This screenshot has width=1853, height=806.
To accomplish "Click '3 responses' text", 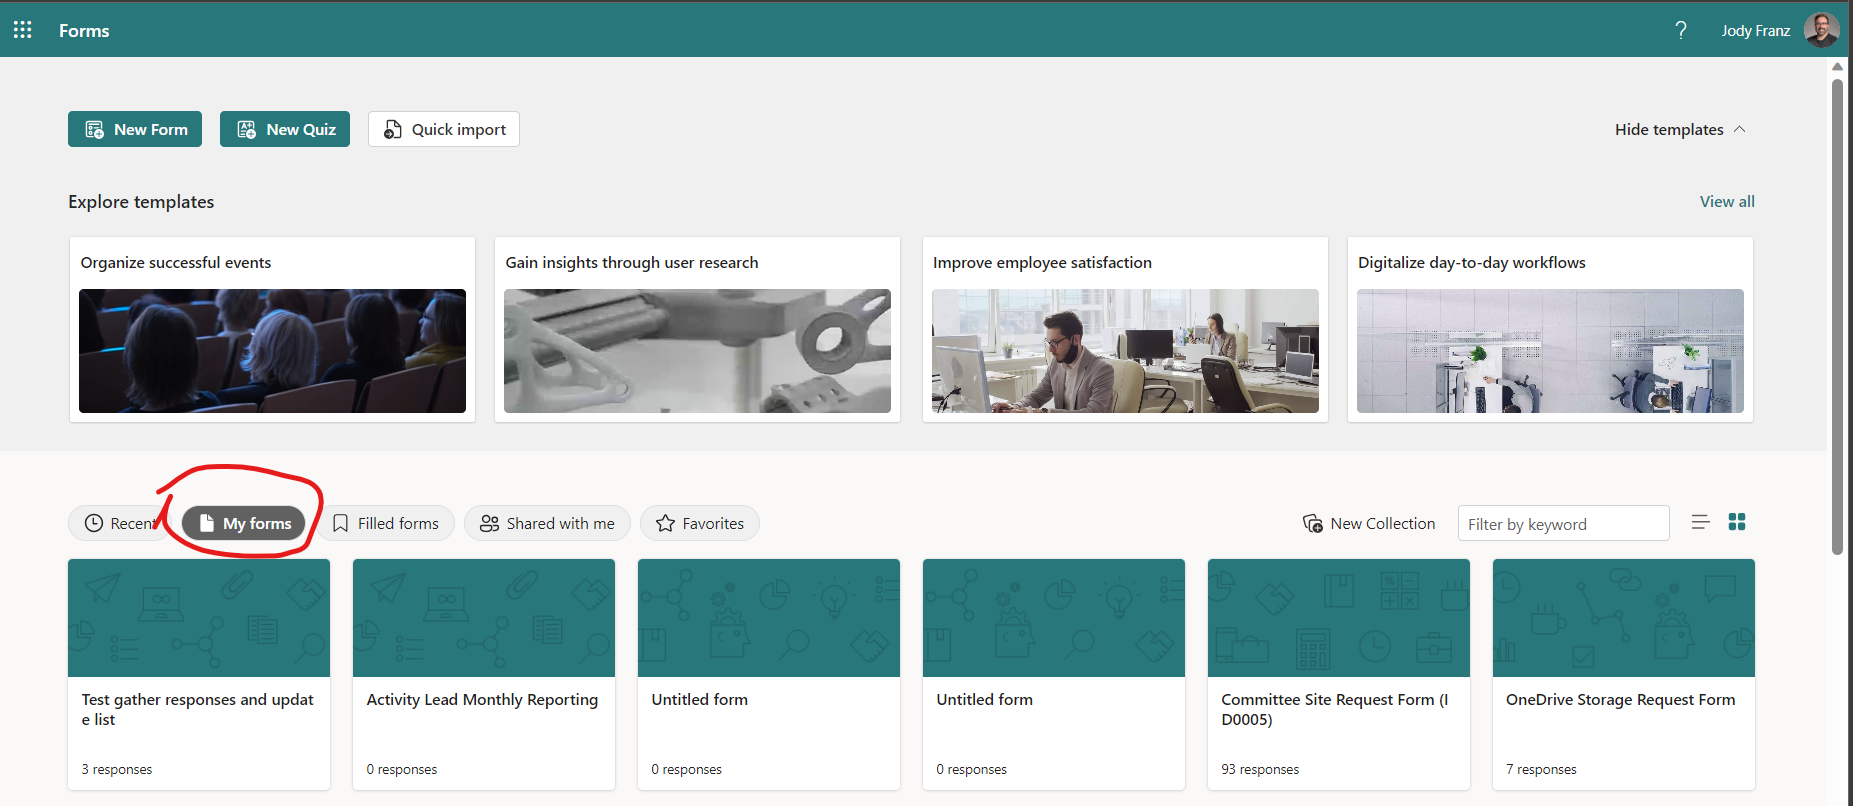I will tap(117, 769).
